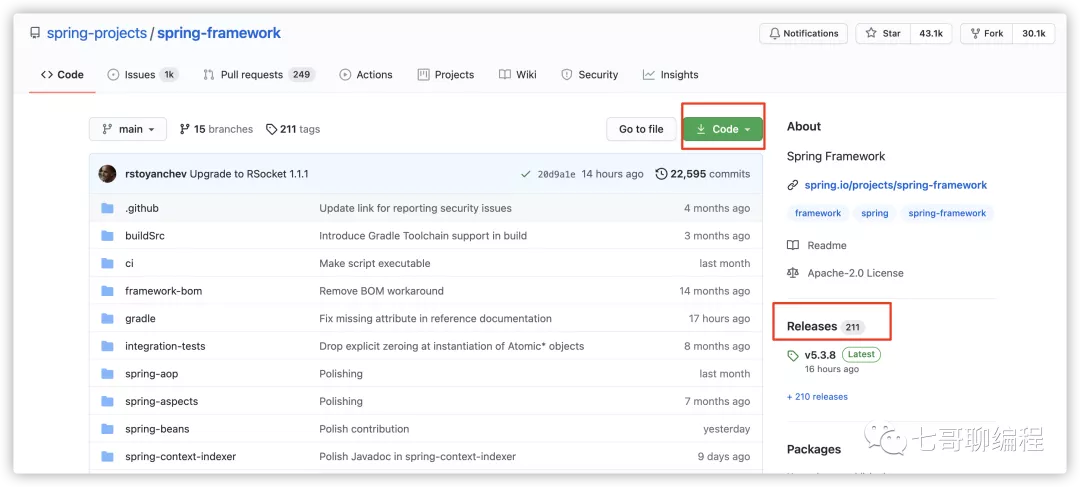
Task: Open the 22,595 commits link
Action: [703, 174]
